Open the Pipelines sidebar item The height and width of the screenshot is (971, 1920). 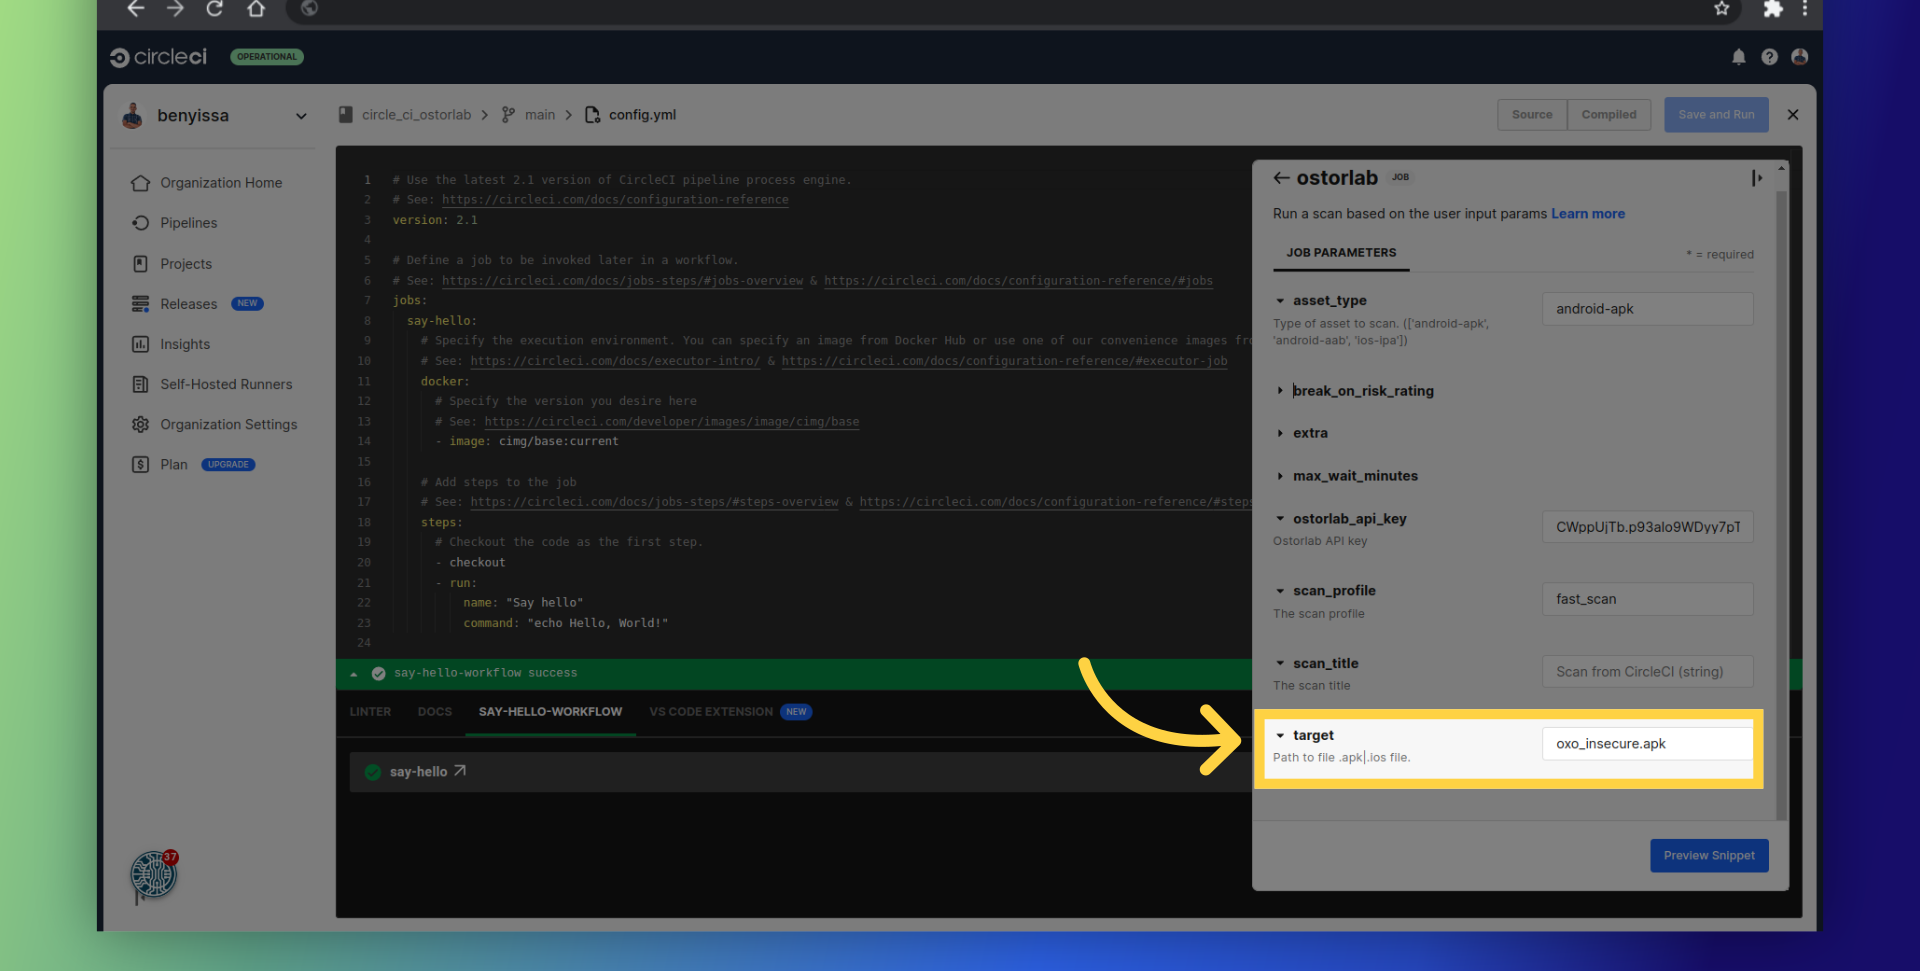[188, 223]
